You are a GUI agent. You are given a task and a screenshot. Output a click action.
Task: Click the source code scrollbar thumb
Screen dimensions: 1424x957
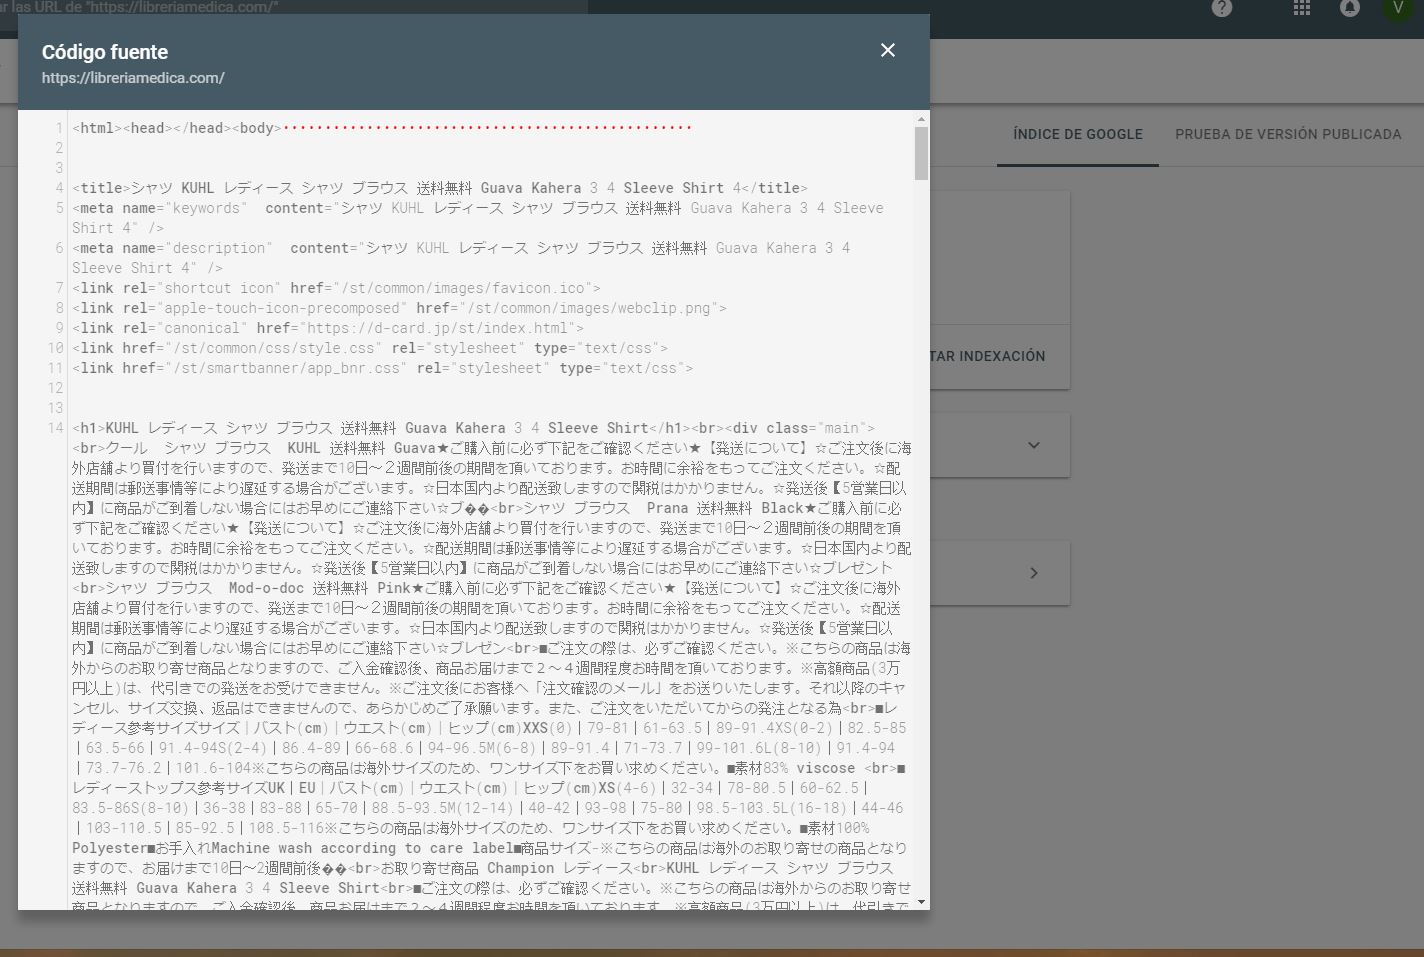click(921, 154)
